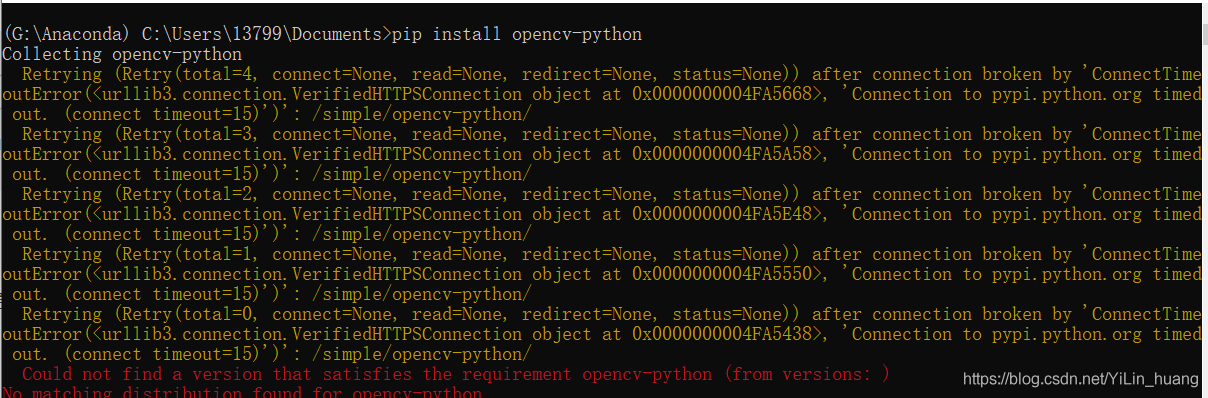Viewport: 1208px width, 398px height.
Task: Click the 'Retry(total=3' warning text
Action: [x=189, y=134]
